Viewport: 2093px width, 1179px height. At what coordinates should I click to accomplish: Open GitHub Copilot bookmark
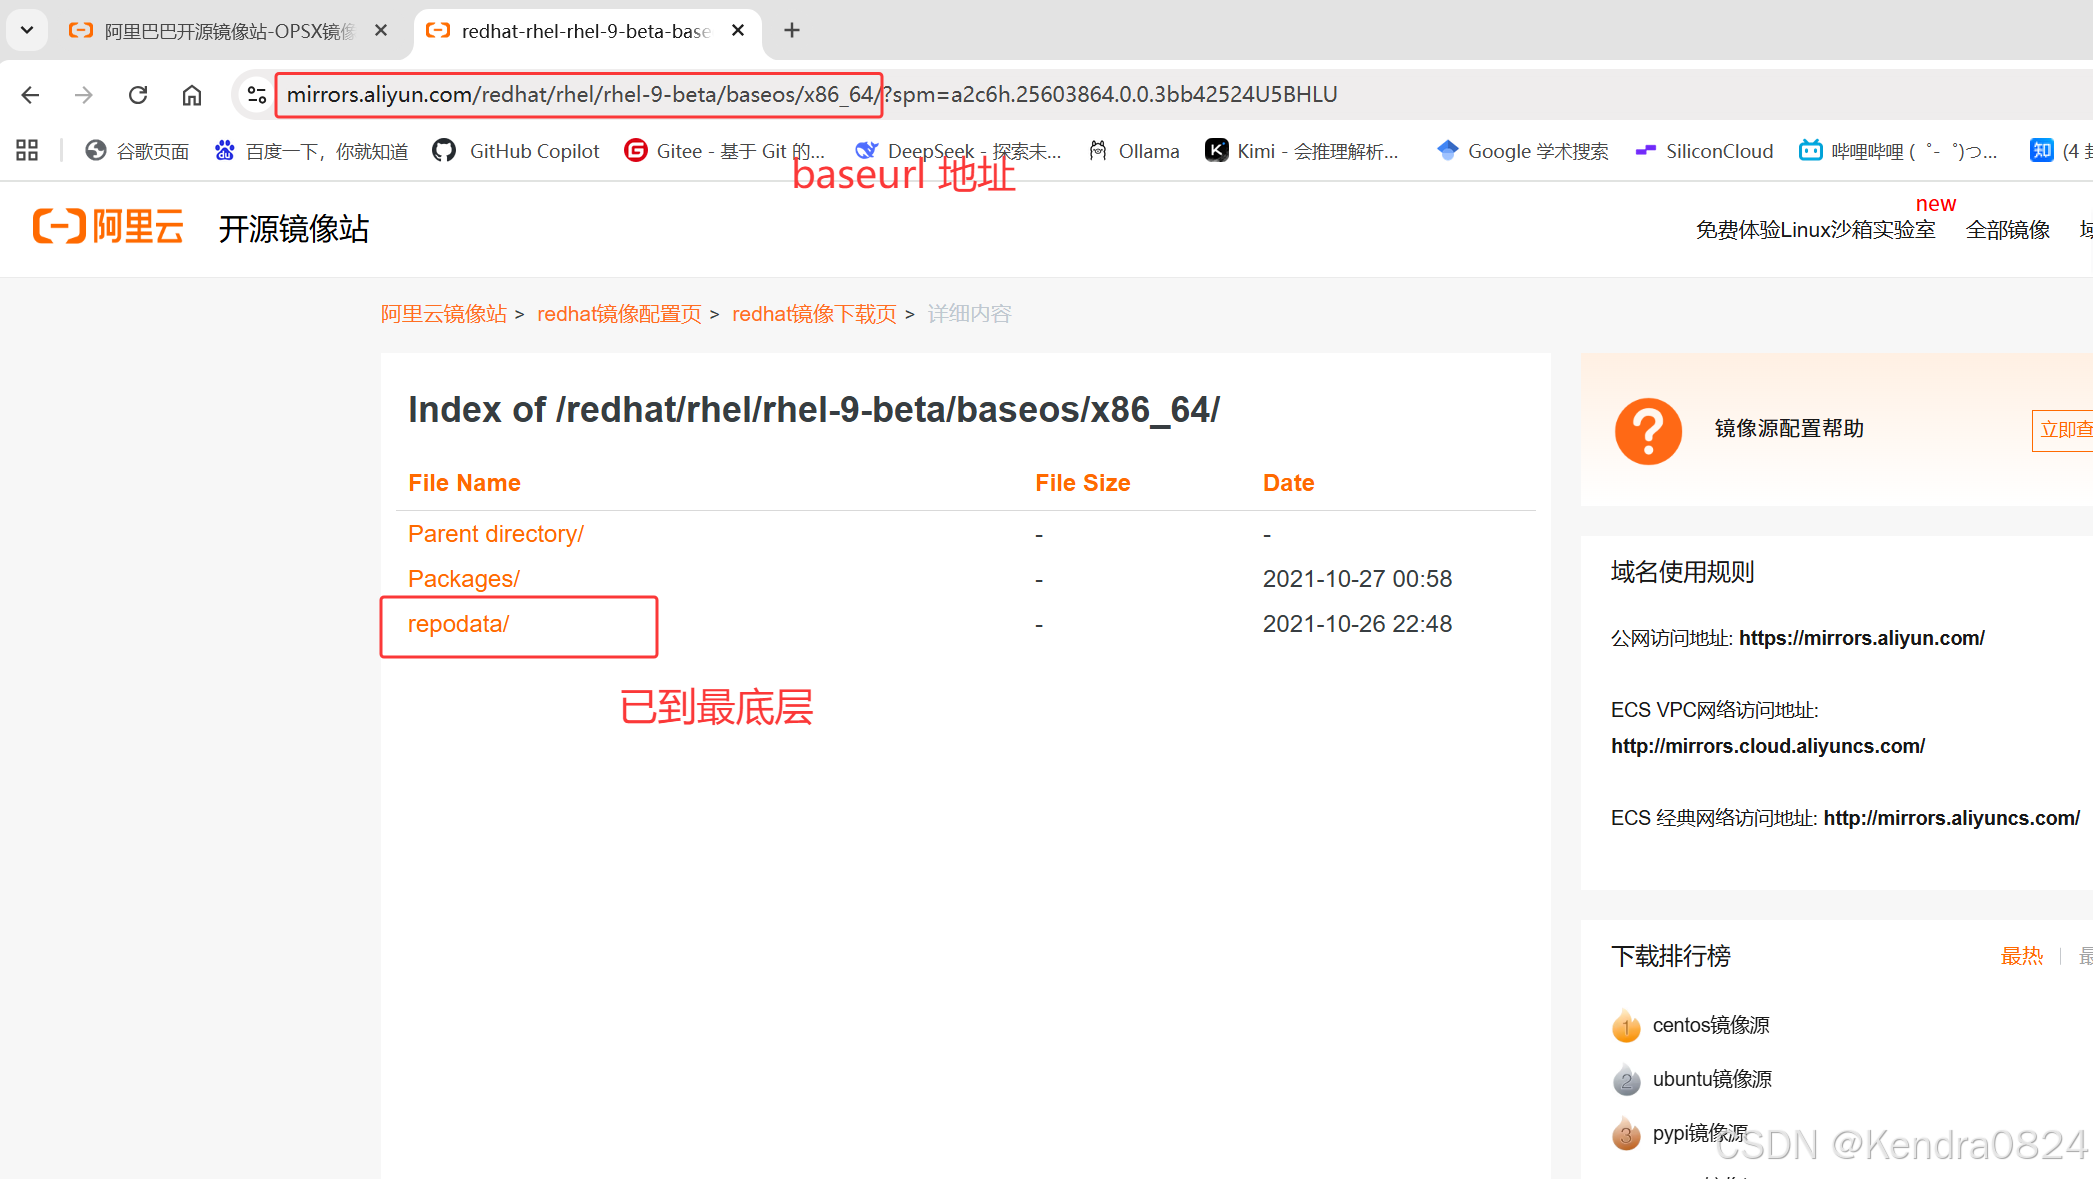coord(516,151)
